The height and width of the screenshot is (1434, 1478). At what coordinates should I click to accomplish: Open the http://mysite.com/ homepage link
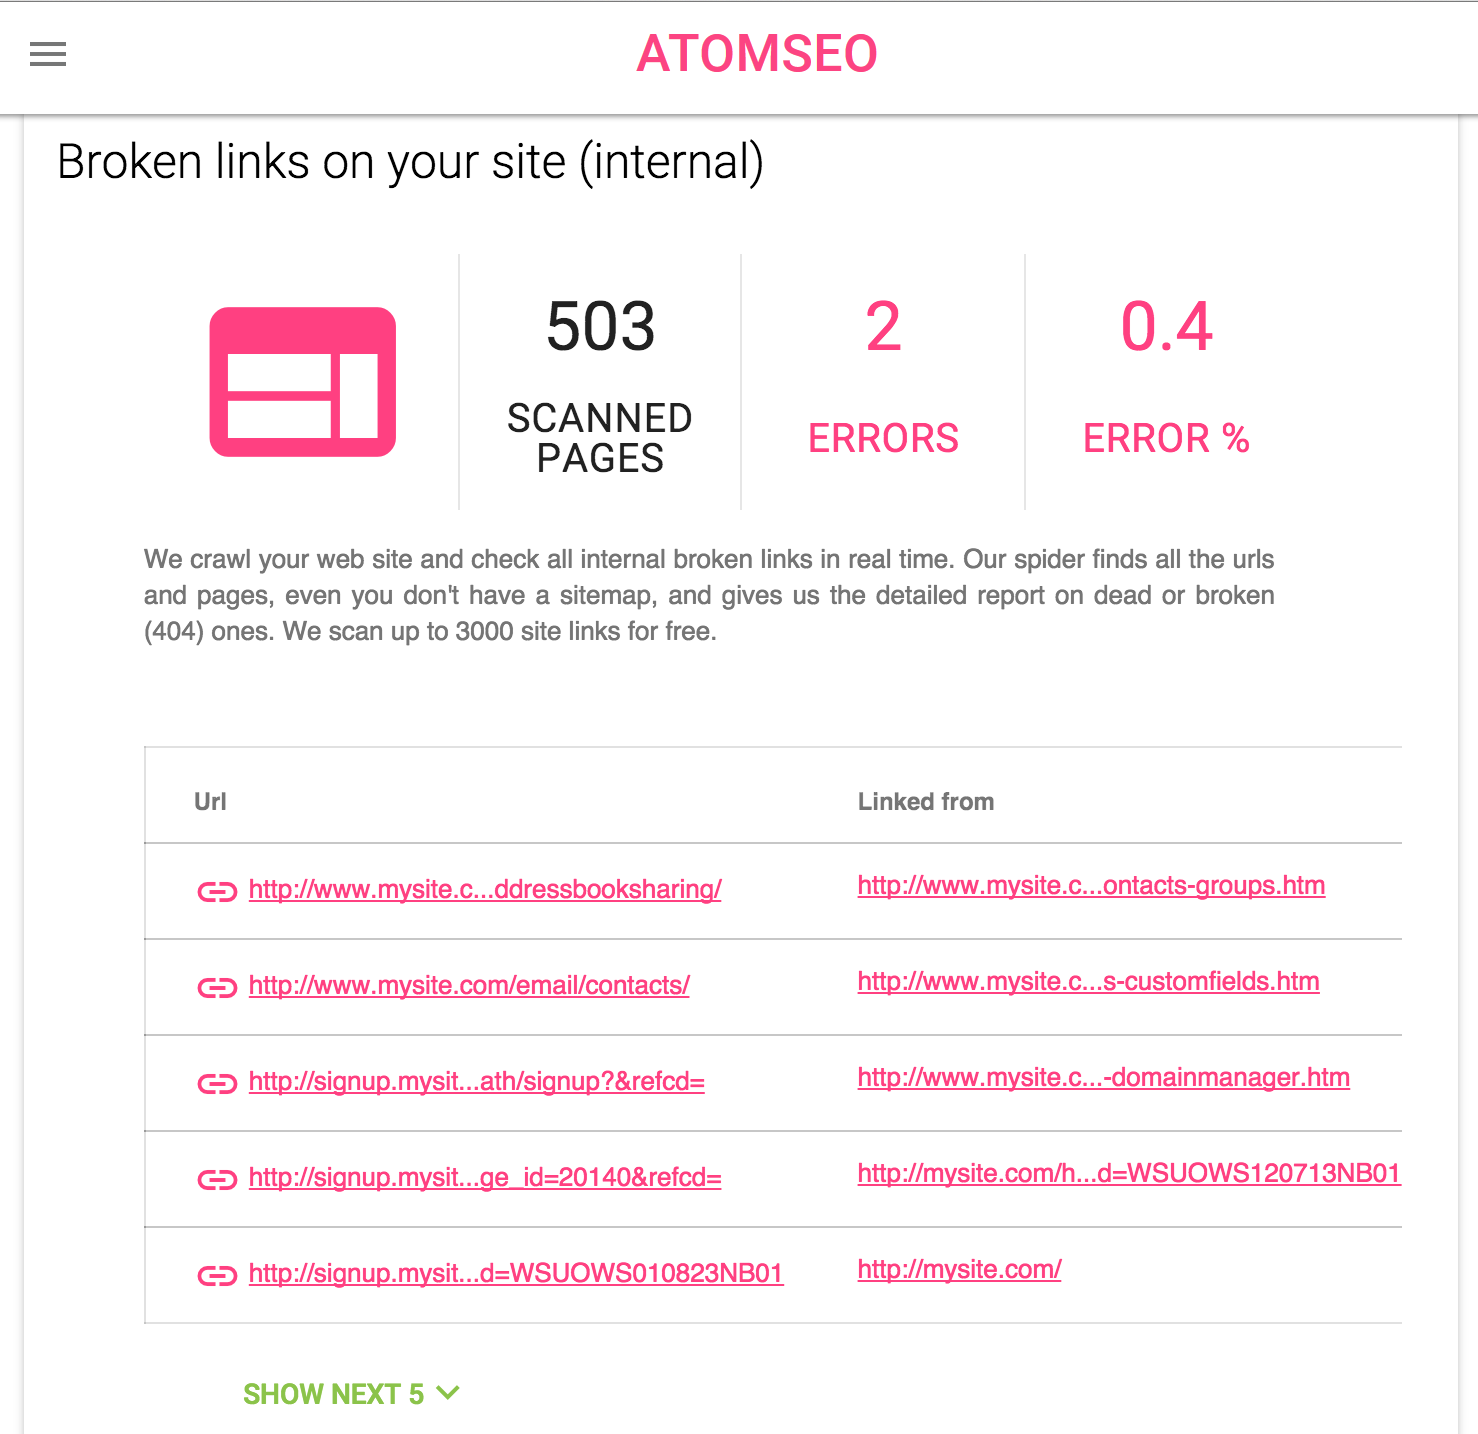pyautogui.click(x=958, y=1269)
